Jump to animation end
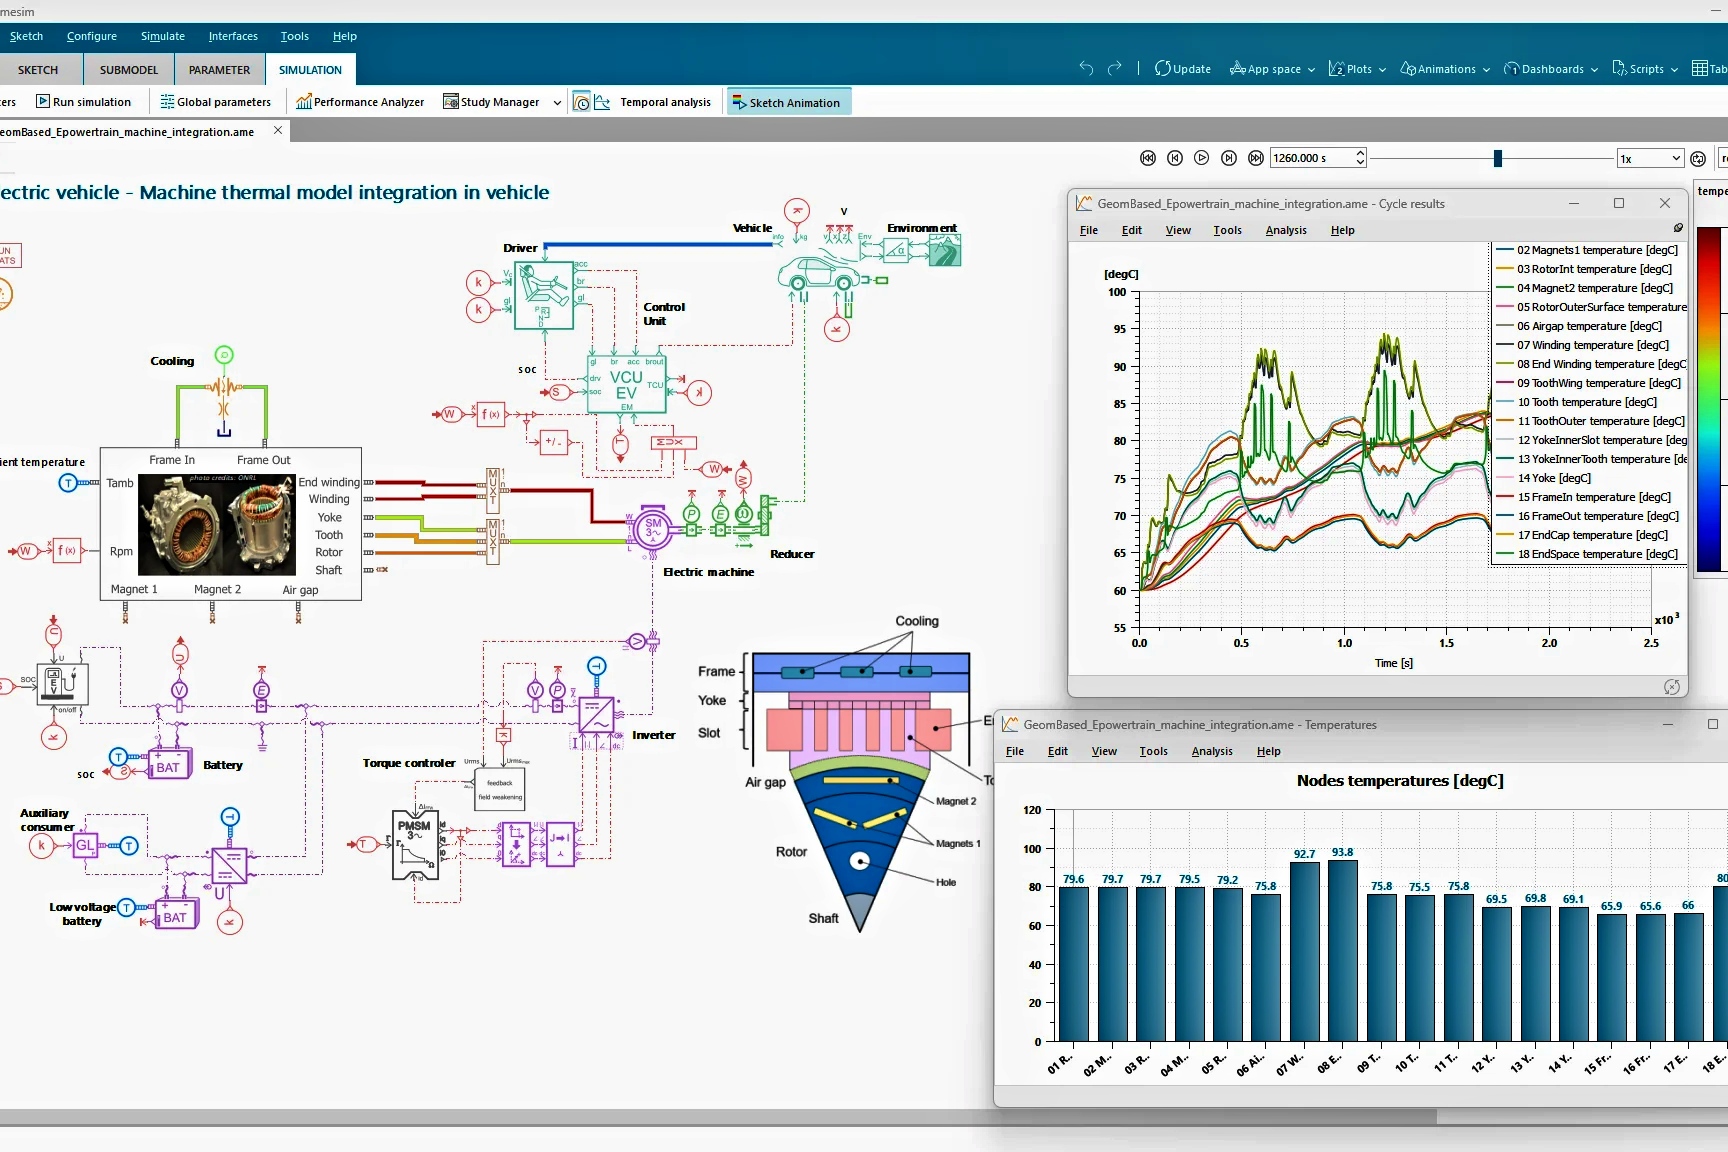This screenshot has height=1152, width=1728. (x=1256, y=158)
